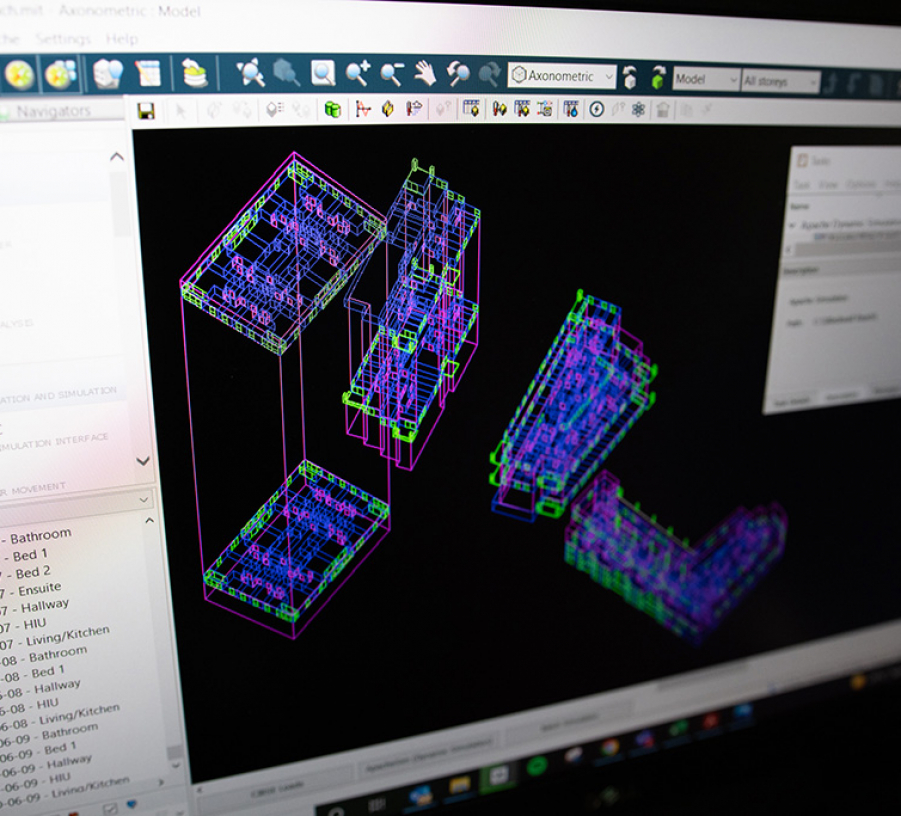This screenshot has width=901, height=816.
Task: Open the building light bulb tool
Action: tap(109, 74)
